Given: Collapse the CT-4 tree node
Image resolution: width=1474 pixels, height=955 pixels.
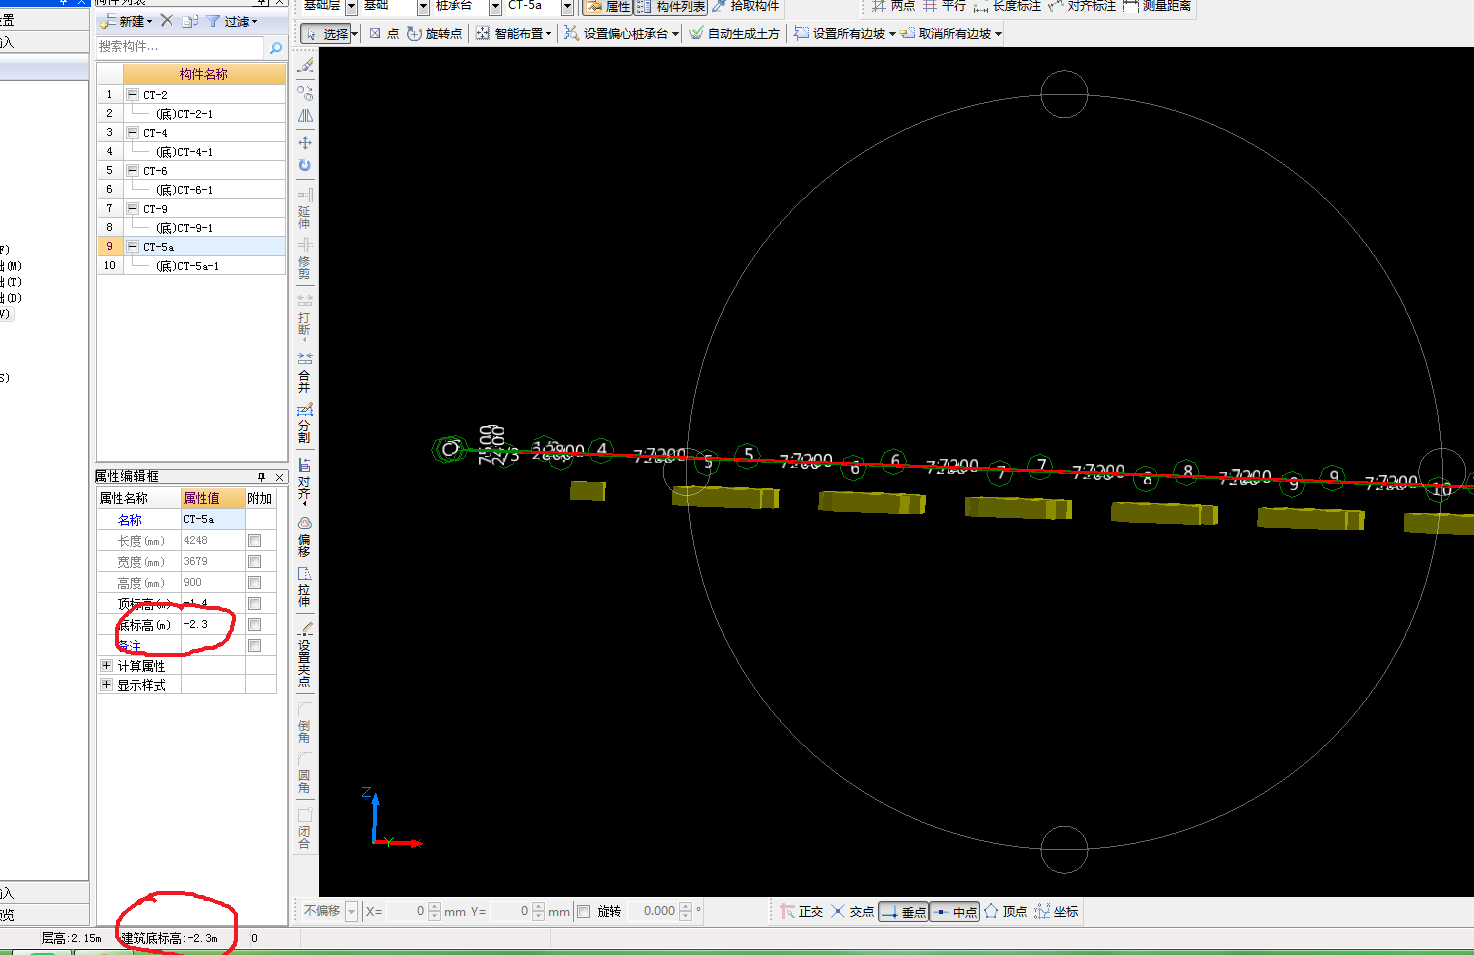Looking at the screenshot, I should click(133, 132).
